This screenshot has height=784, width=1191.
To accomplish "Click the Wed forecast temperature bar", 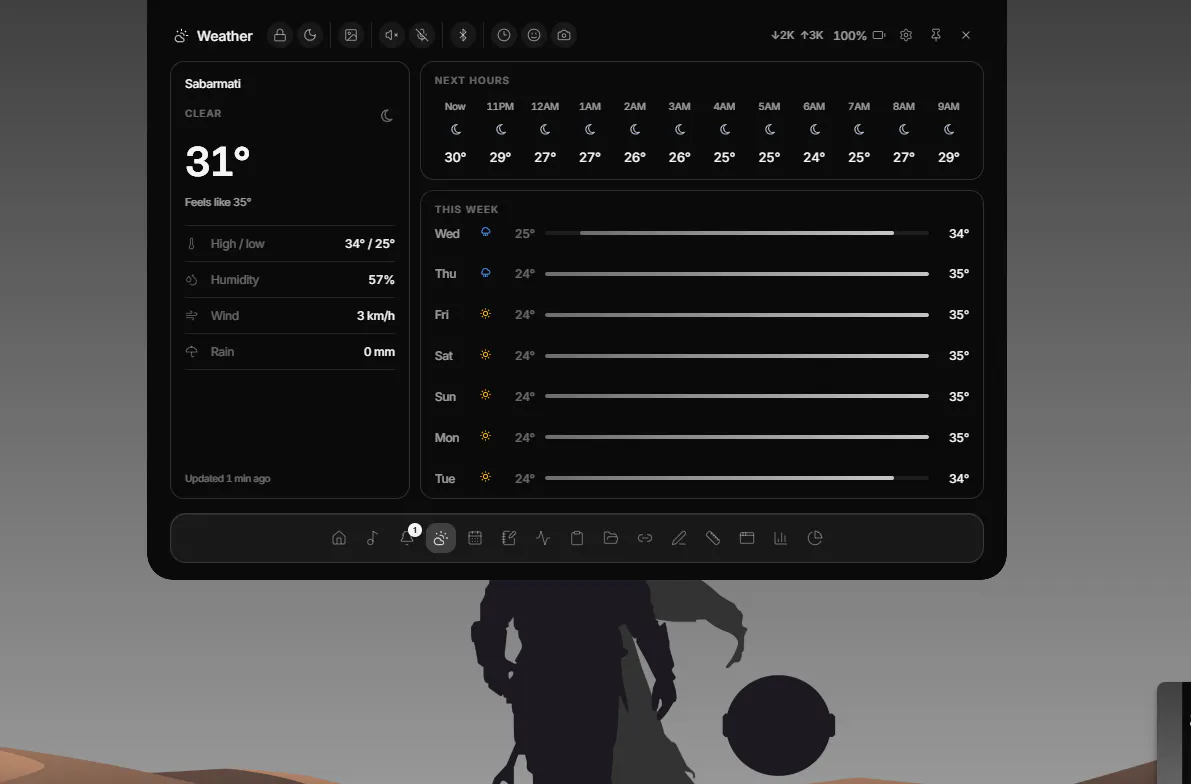I will pos(737,233).
